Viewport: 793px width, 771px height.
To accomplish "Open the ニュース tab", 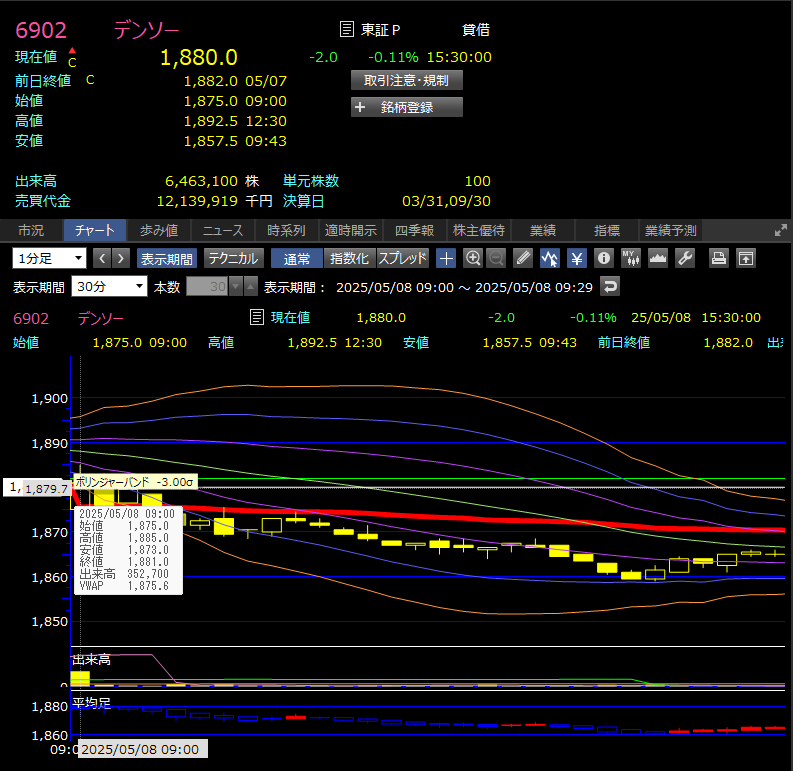I will tap(223, 230).
